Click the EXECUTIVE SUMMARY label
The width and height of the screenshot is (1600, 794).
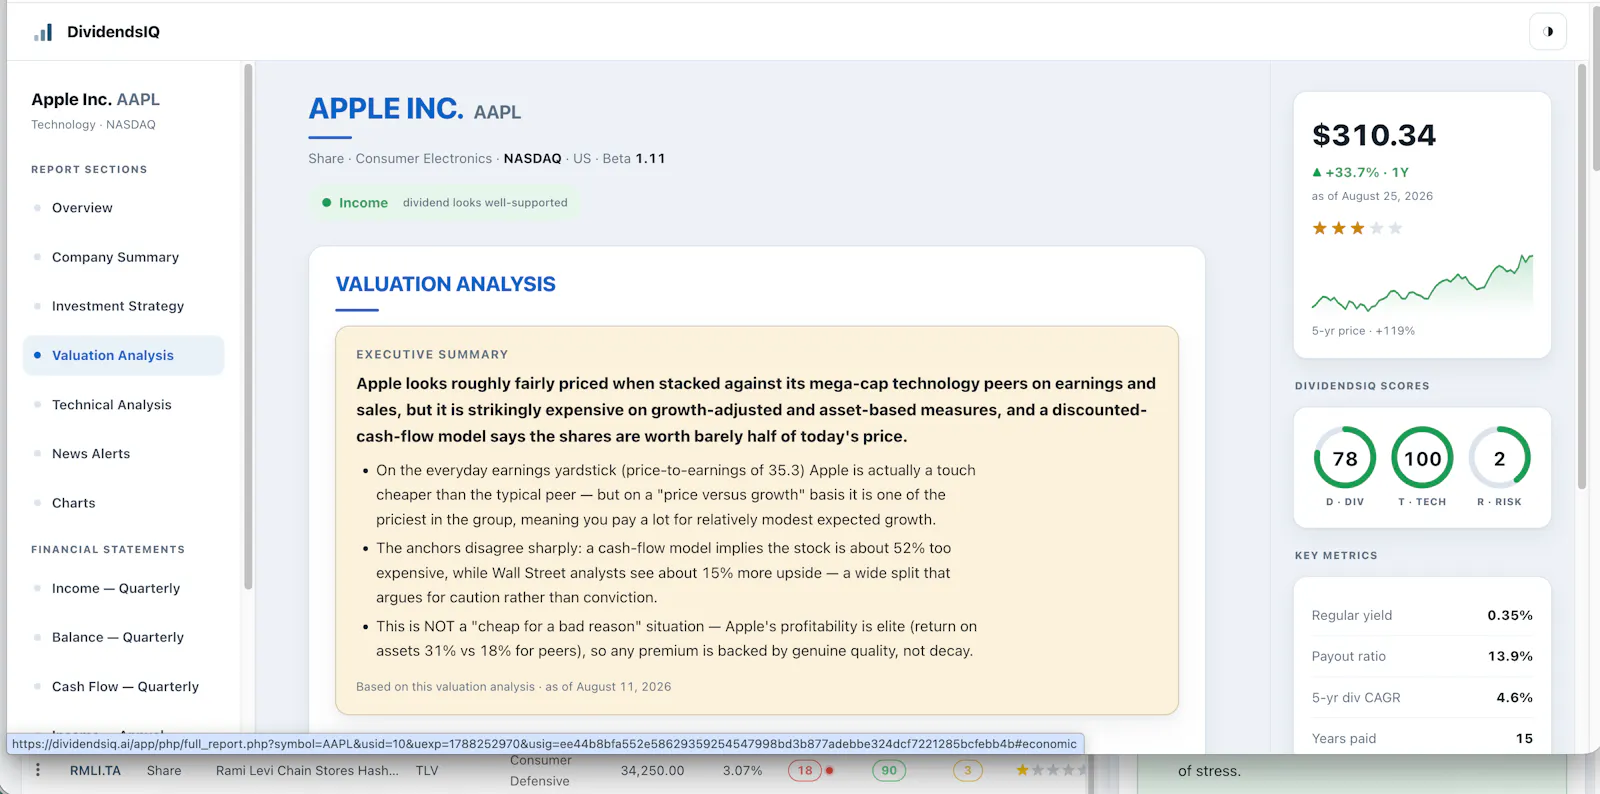432,355
